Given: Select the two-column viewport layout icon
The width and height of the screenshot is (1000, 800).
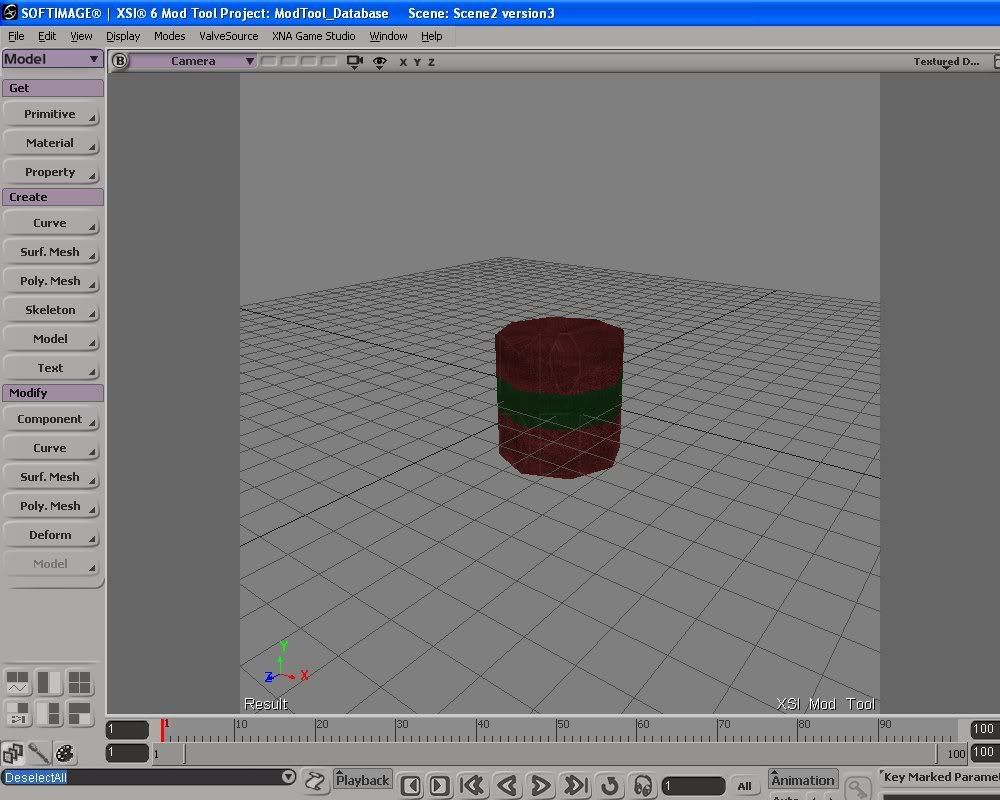Looking at the screenshot, I should pos(48,682).
